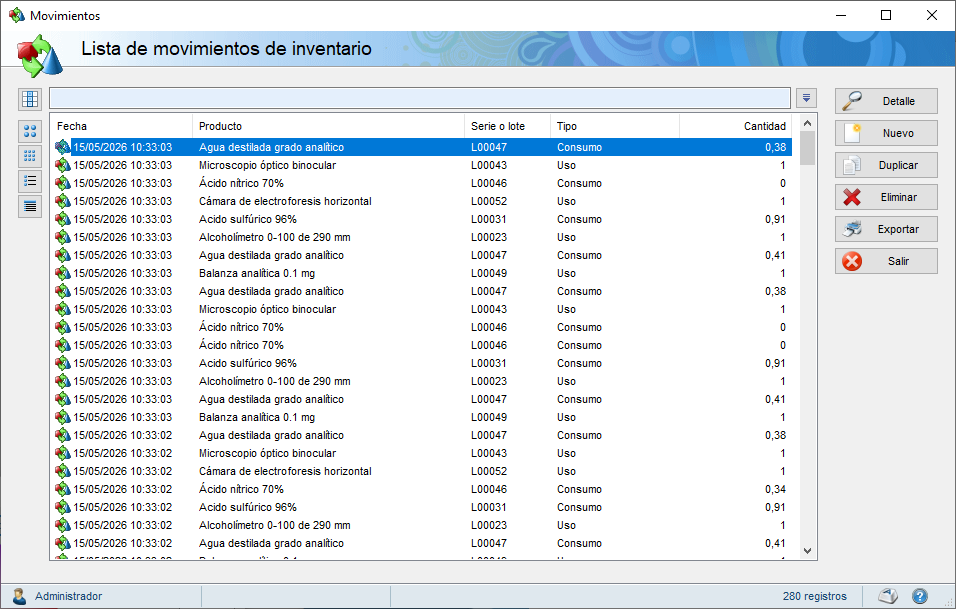Click the Exportar button
This screenshot has width=956, height=609.
pos(886,229)
